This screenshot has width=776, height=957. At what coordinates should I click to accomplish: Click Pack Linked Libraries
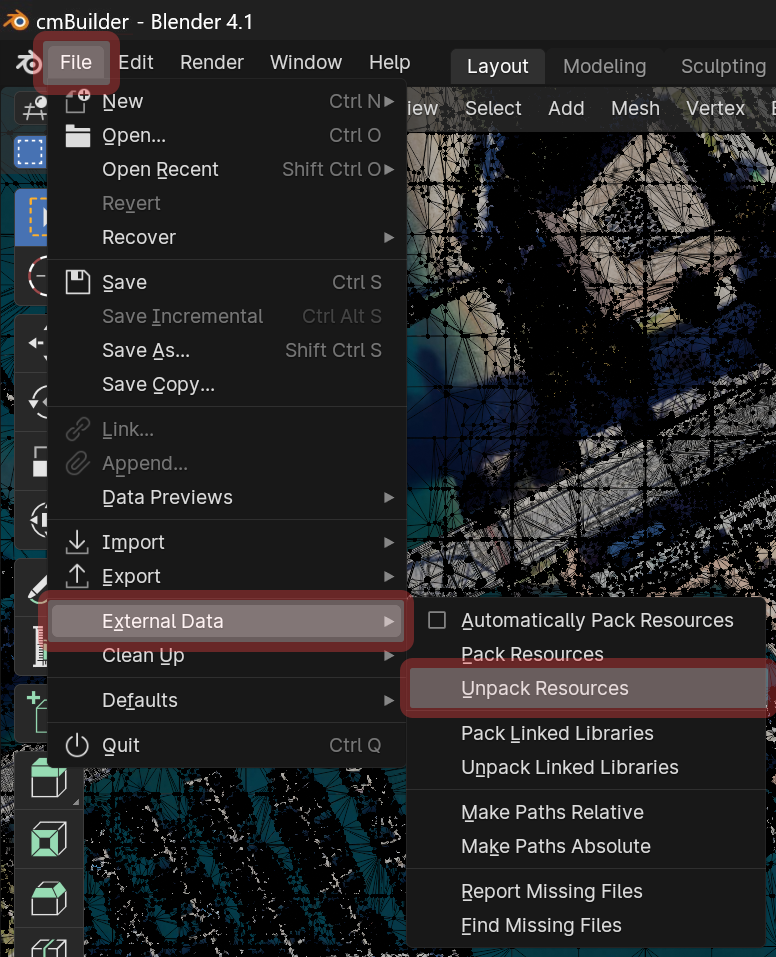[x=586, y=734]
